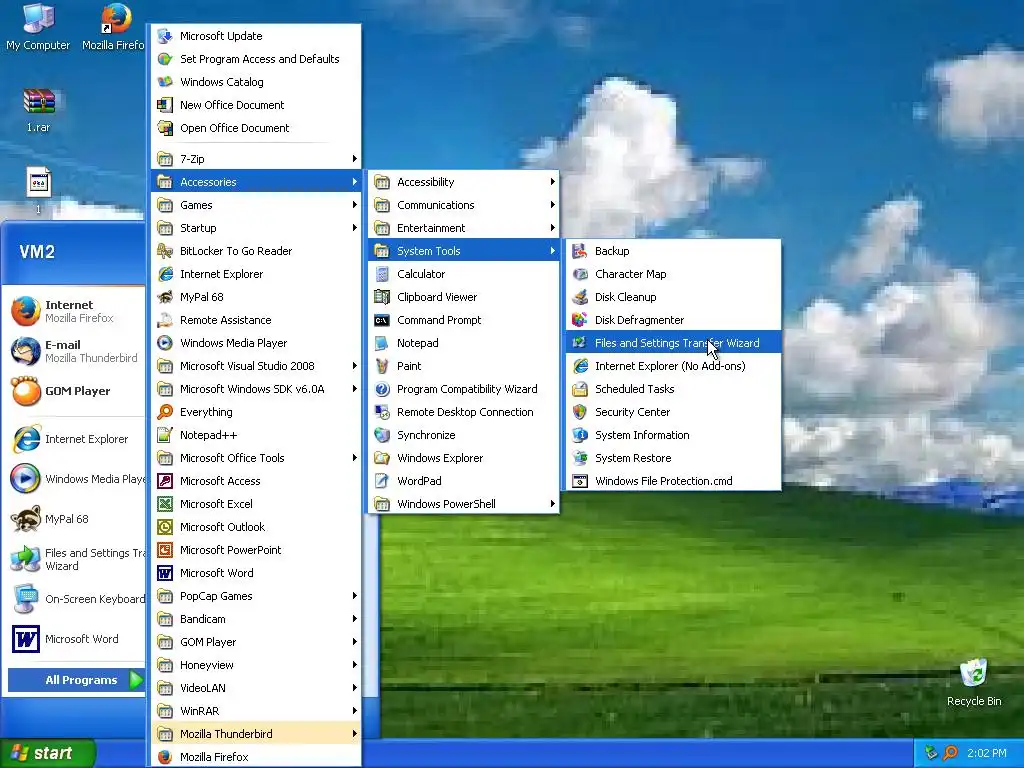Expand the WinRAR submenu
1024x768 pixels.
click(256, 711)
